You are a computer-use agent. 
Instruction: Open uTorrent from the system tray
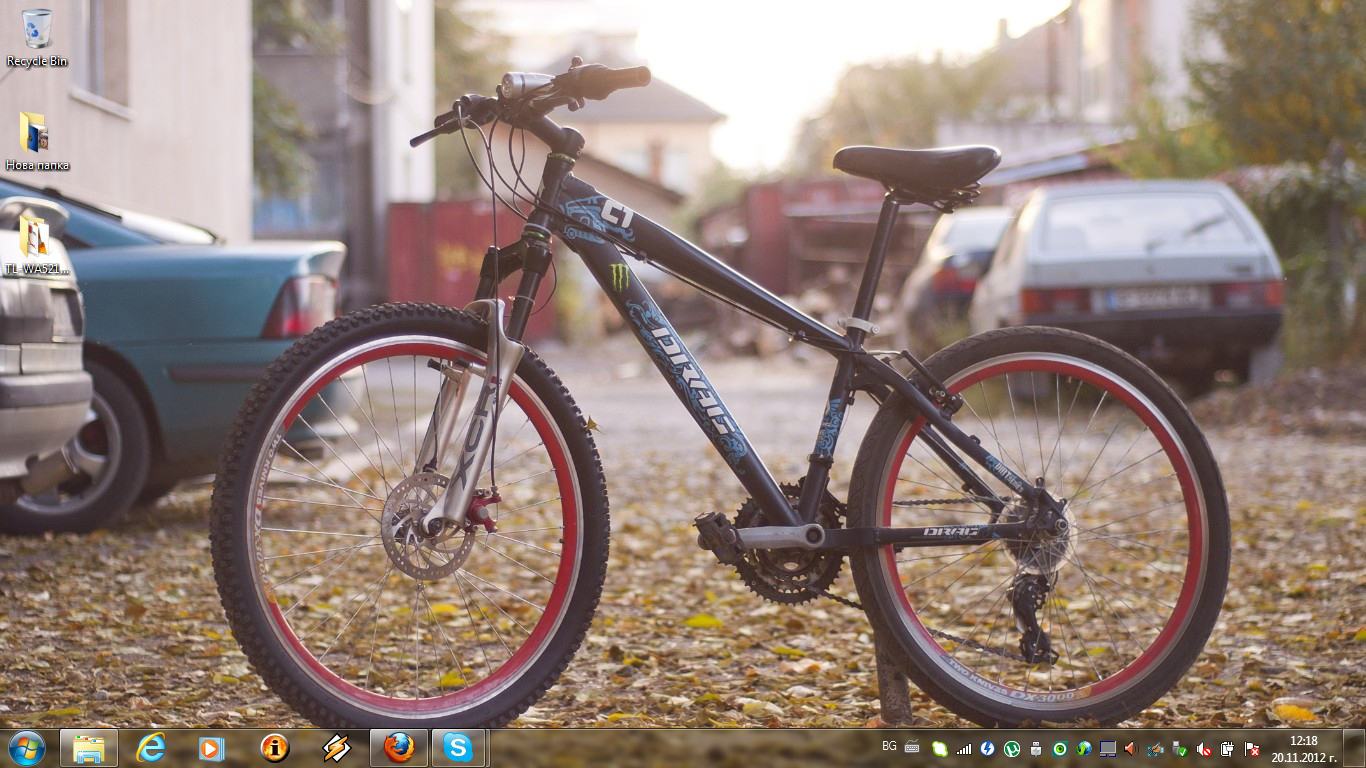[x=1012, y=748]
